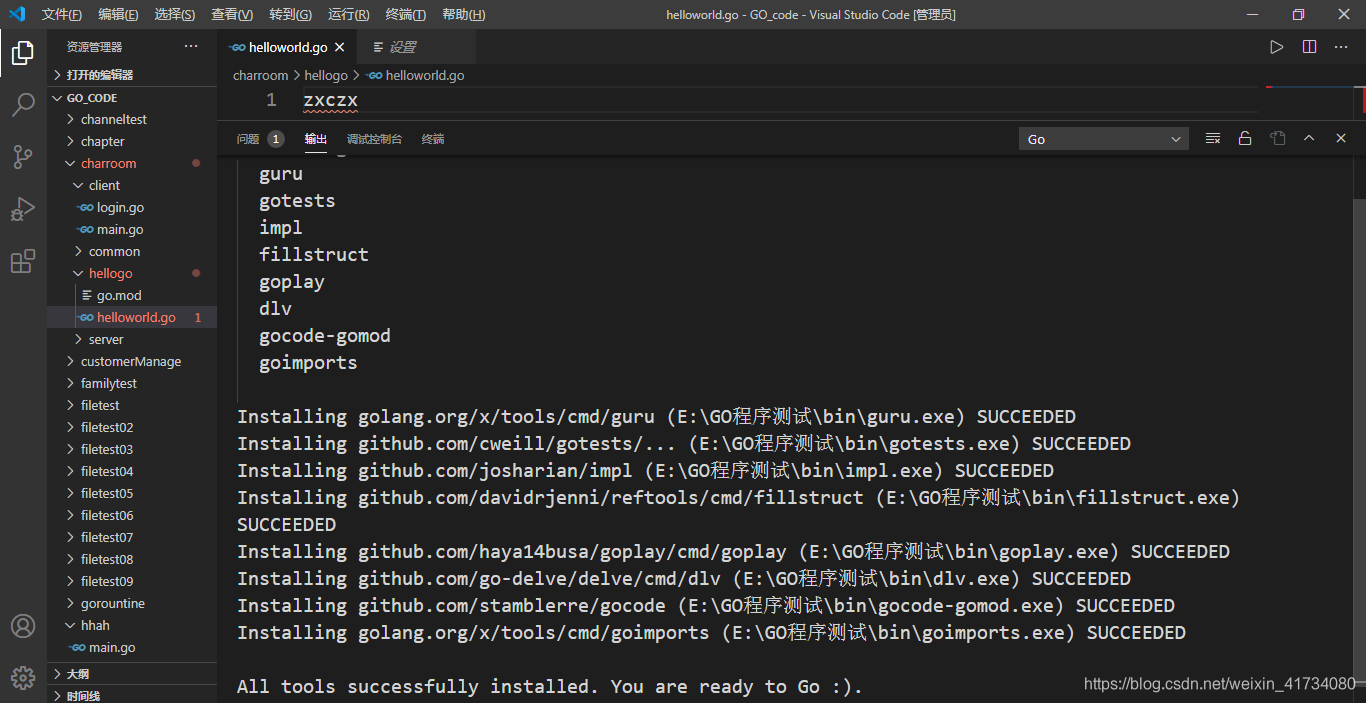Switch to the 问题 panel tab
The image size is (1366, 703).
pos(248,139)
